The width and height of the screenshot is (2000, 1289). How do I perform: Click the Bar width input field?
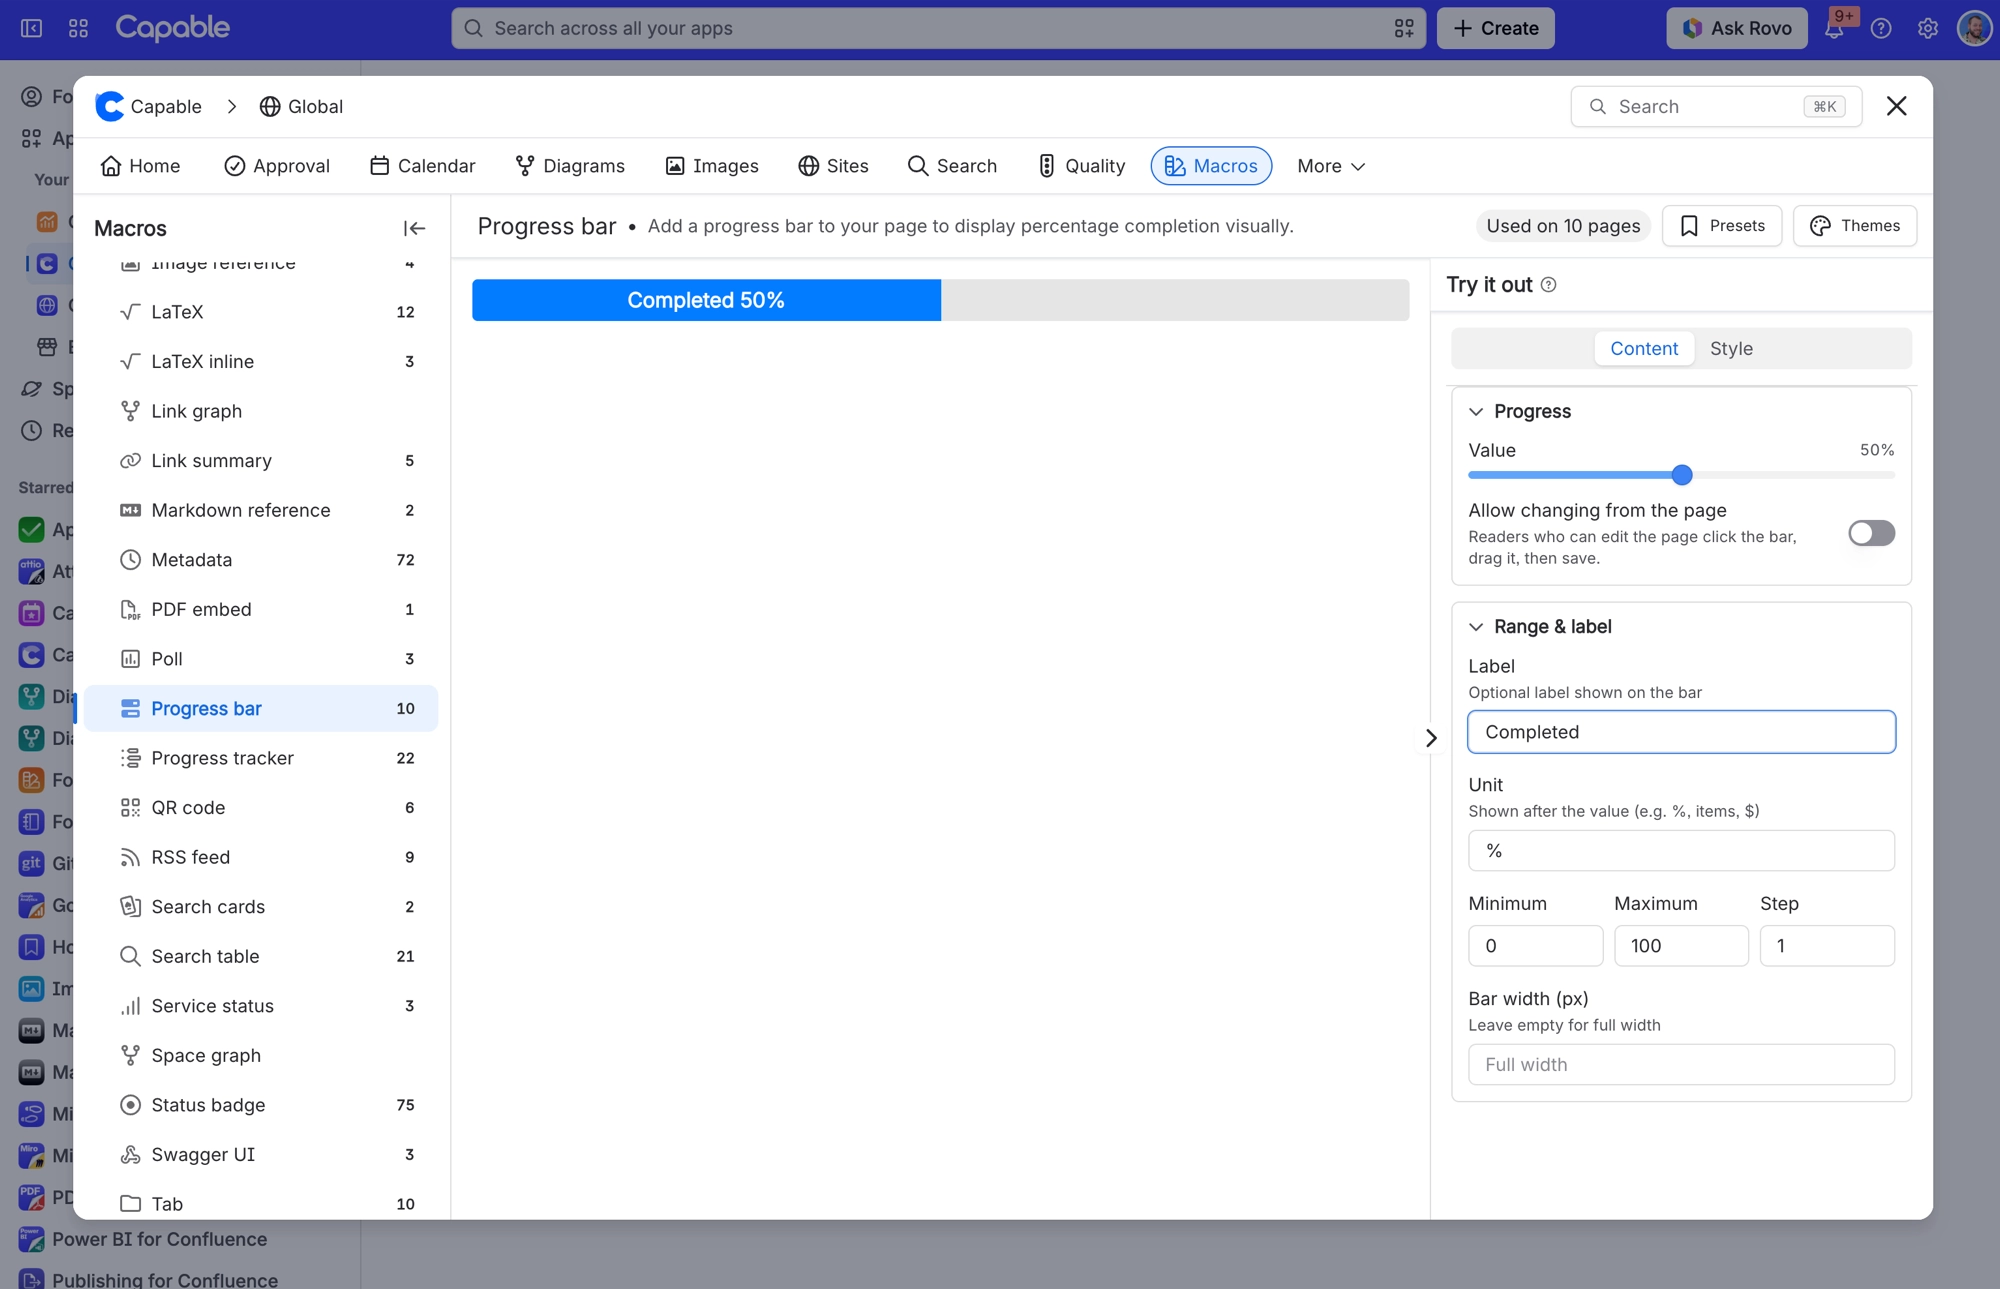pos(1681,1065)
